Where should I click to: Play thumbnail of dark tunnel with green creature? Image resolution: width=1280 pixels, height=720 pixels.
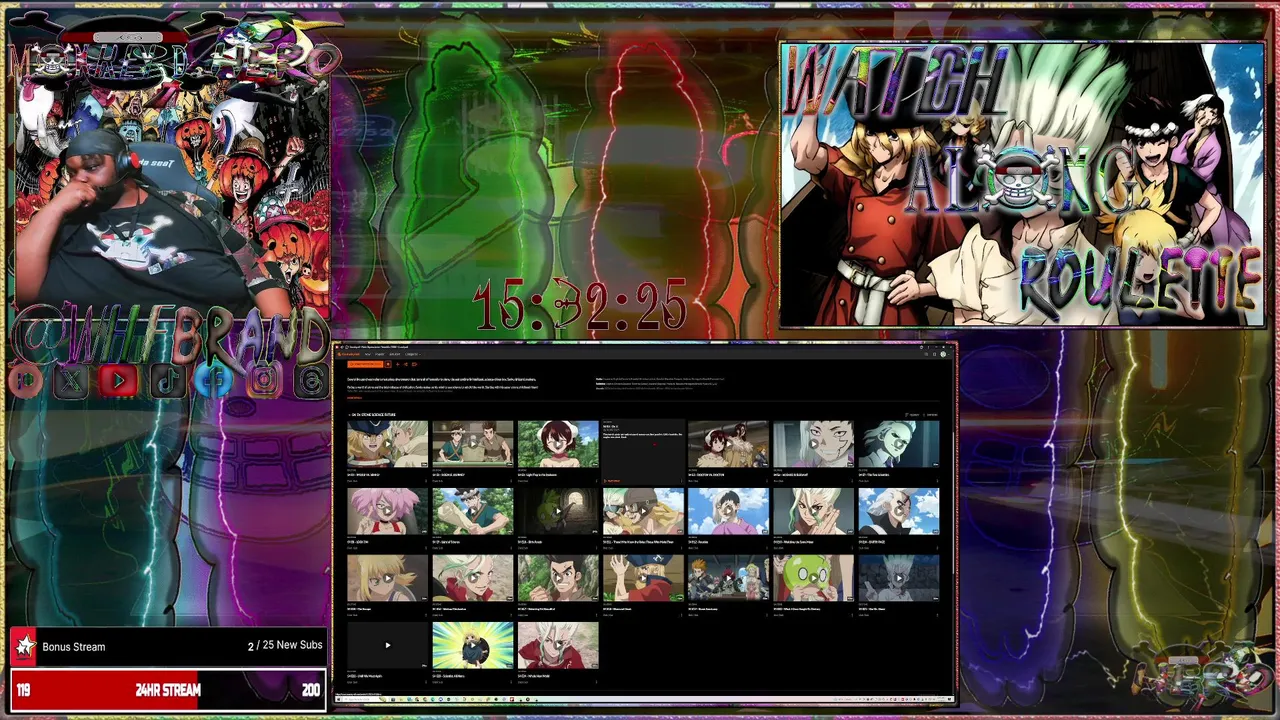tap(558, 511)
